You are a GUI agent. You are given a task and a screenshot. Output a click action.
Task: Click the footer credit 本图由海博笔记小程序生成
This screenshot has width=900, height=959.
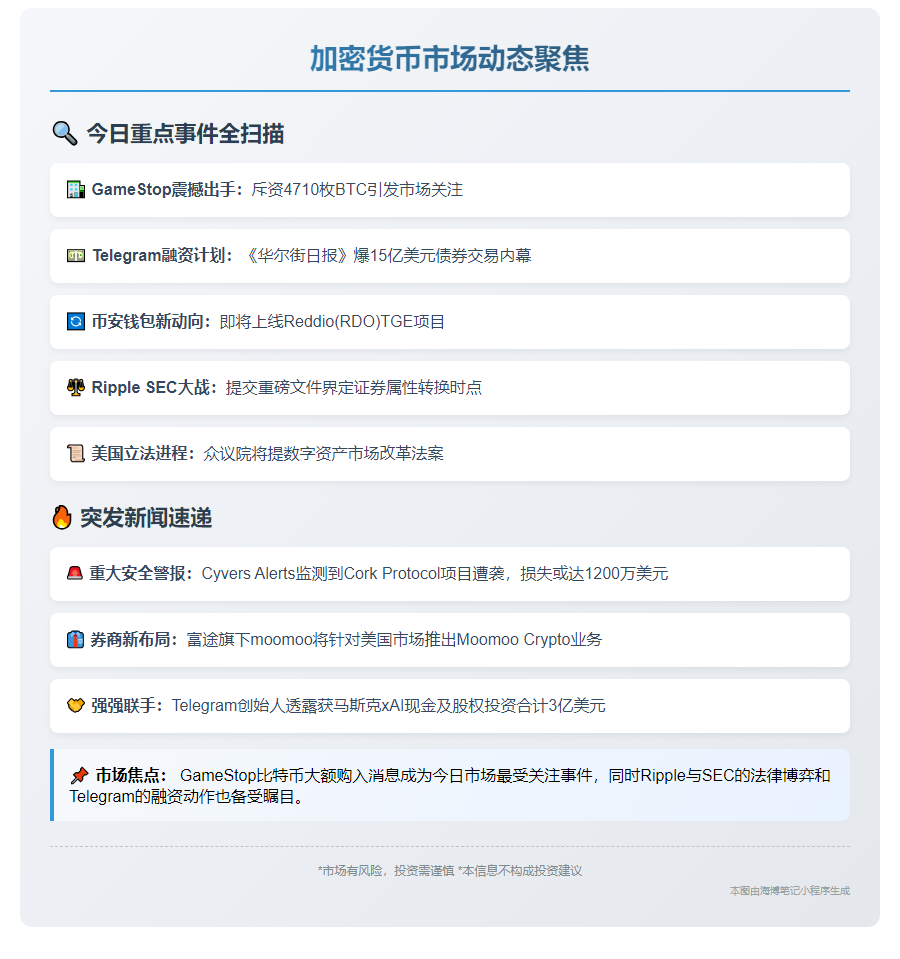pyautogui.click(x=789, y=890)
